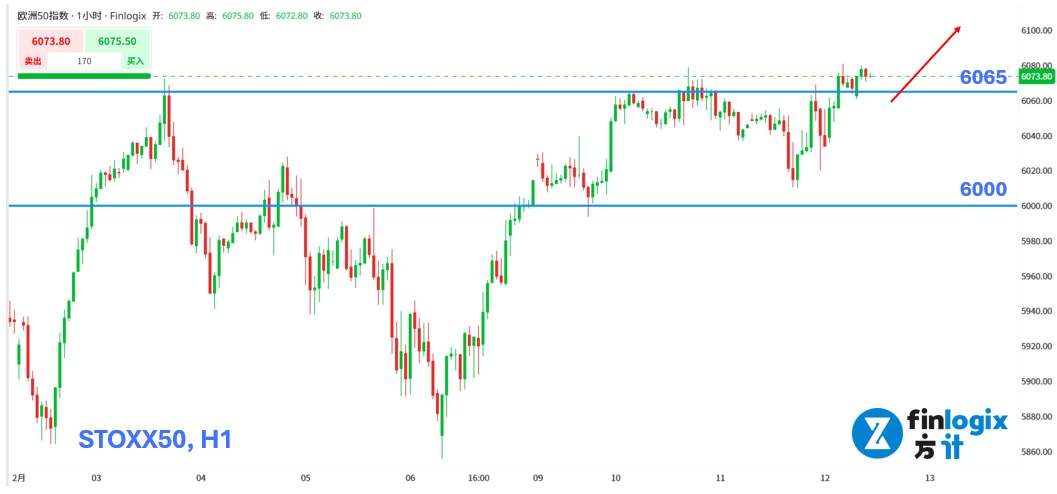
Task: Click the 6100.00 label on price axis
Action: tap(1035, 31)
